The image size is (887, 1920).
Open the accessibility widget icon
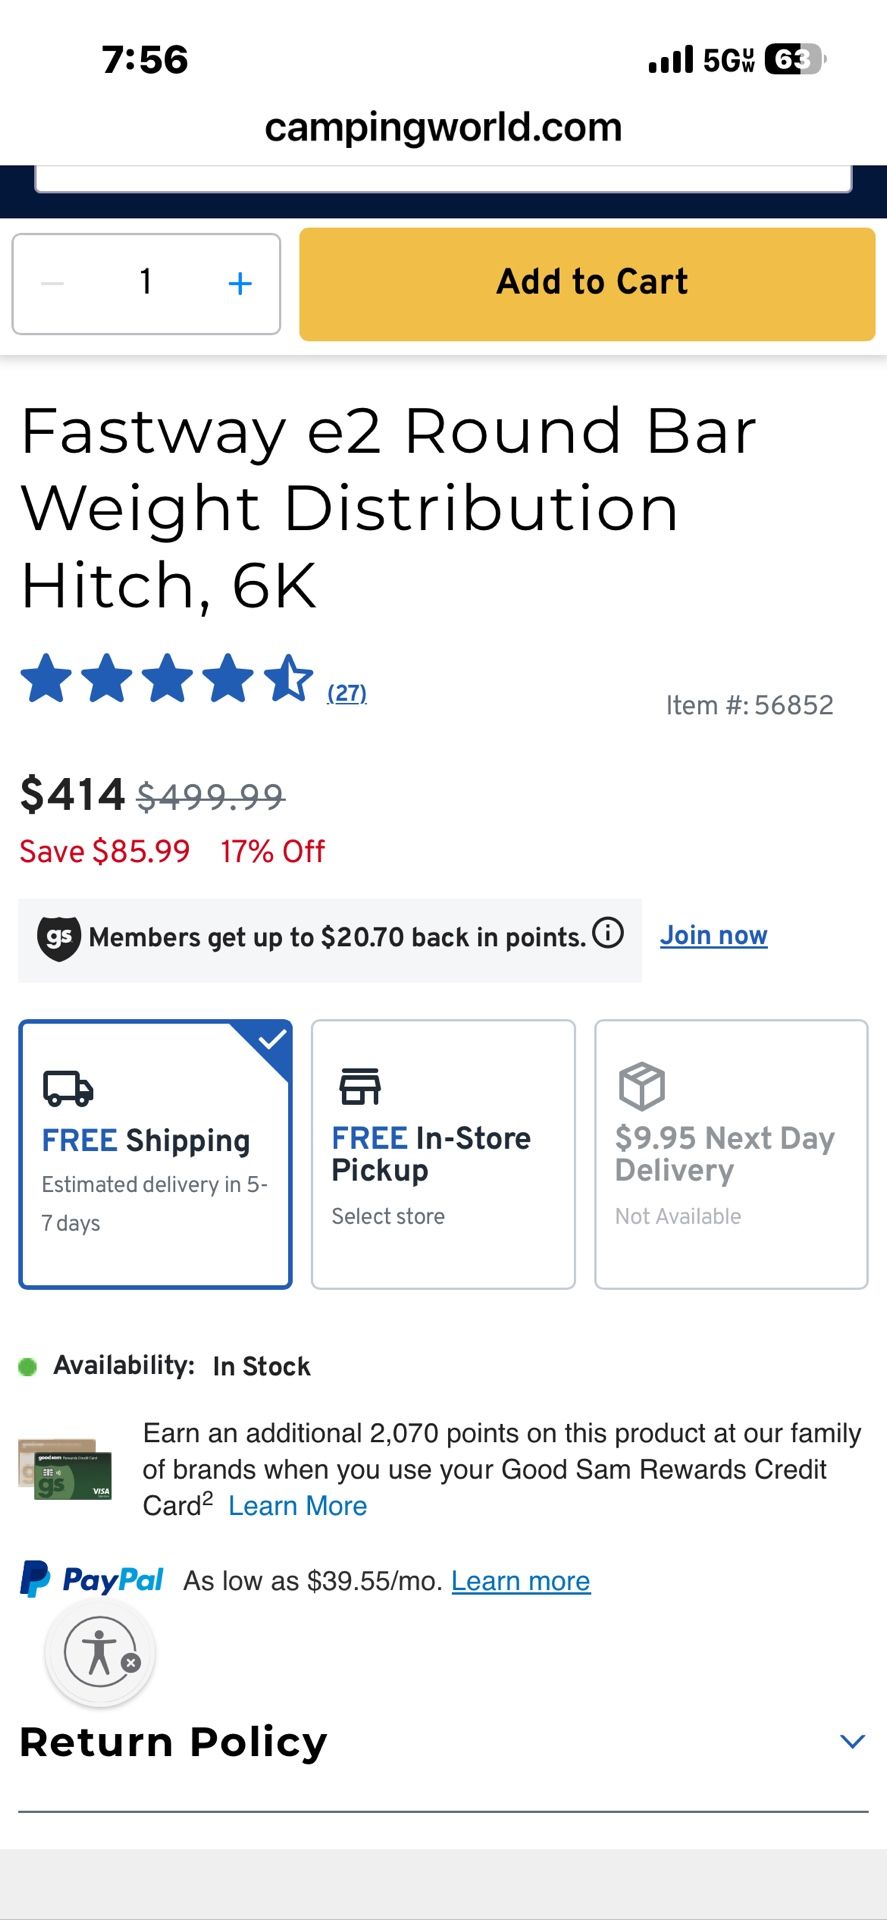99,1653
